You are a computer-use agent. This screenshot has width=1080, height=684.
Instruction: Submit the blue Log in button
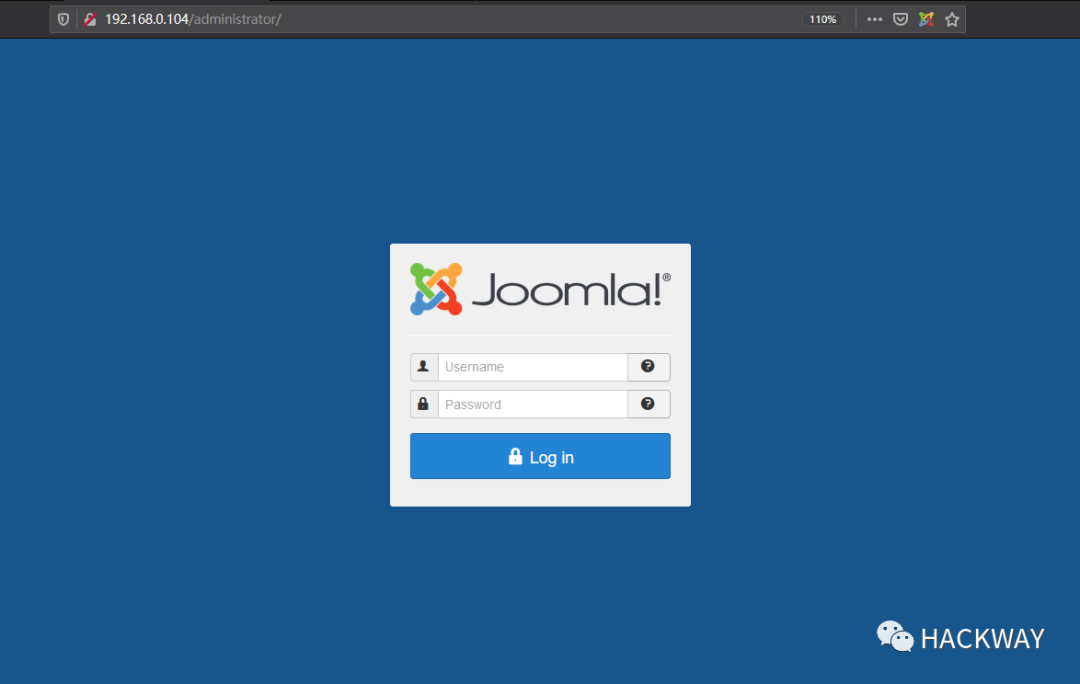540,456
